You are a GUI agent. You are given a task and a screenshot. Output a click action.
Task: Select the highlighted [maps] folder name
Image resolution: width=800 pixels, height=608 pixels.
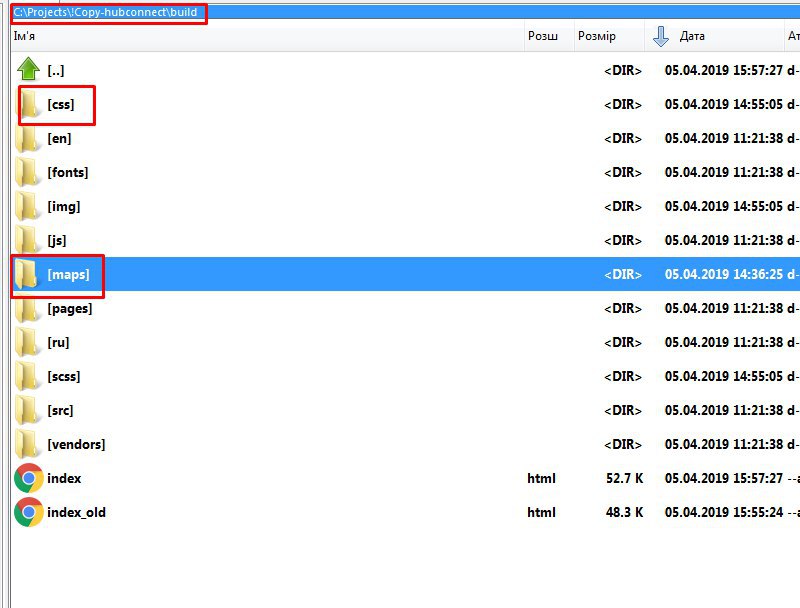tap(68, 274)
